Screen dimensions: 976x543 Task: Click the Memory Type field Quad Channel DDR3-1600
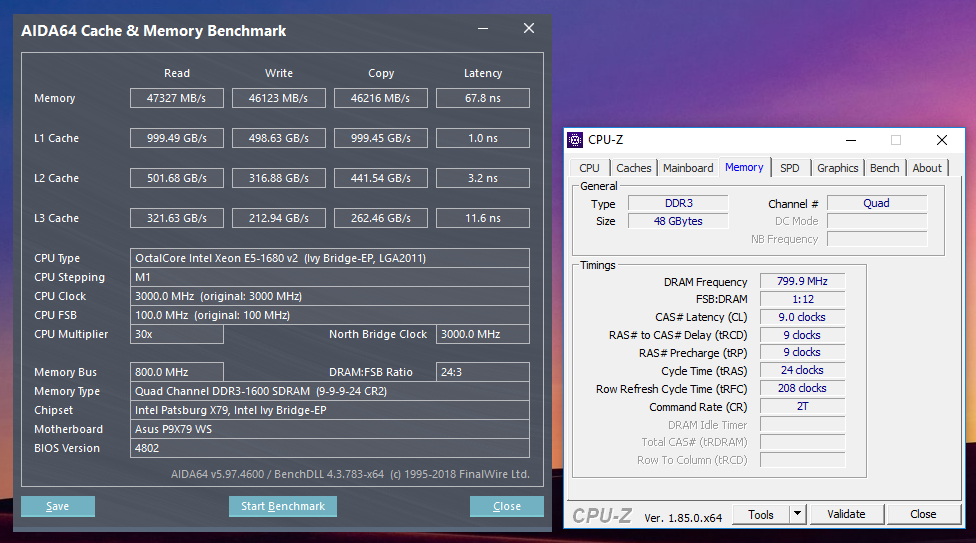[x=330, y=391]
